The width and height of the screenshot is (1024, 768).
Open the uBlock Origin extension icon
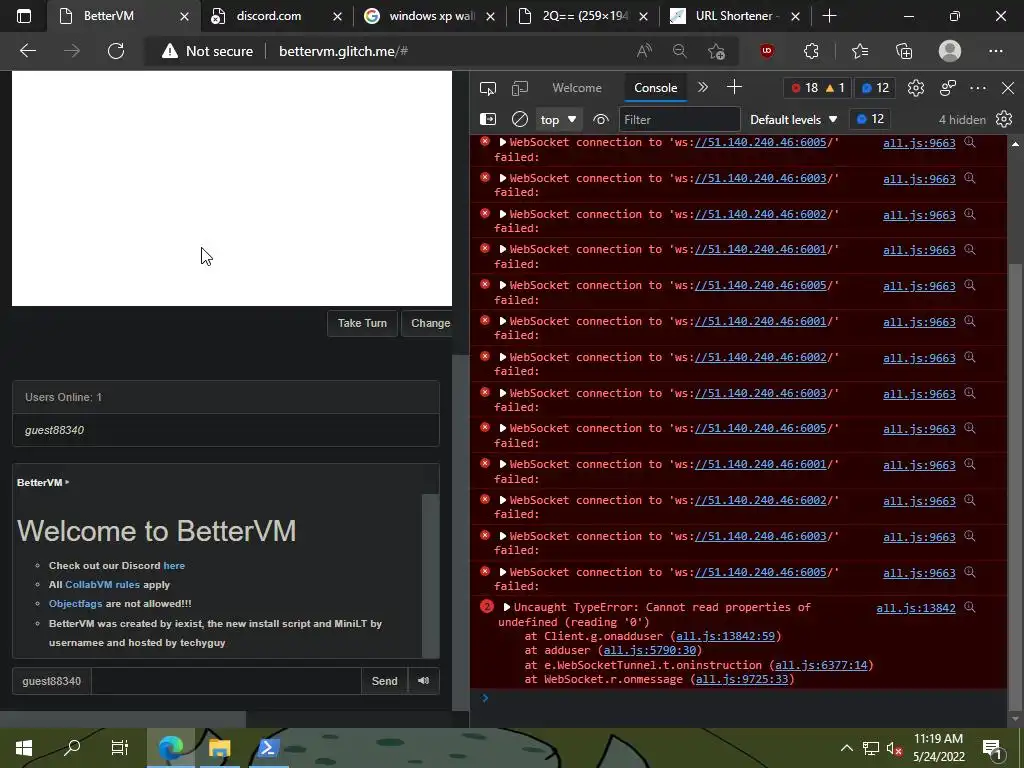767,51
